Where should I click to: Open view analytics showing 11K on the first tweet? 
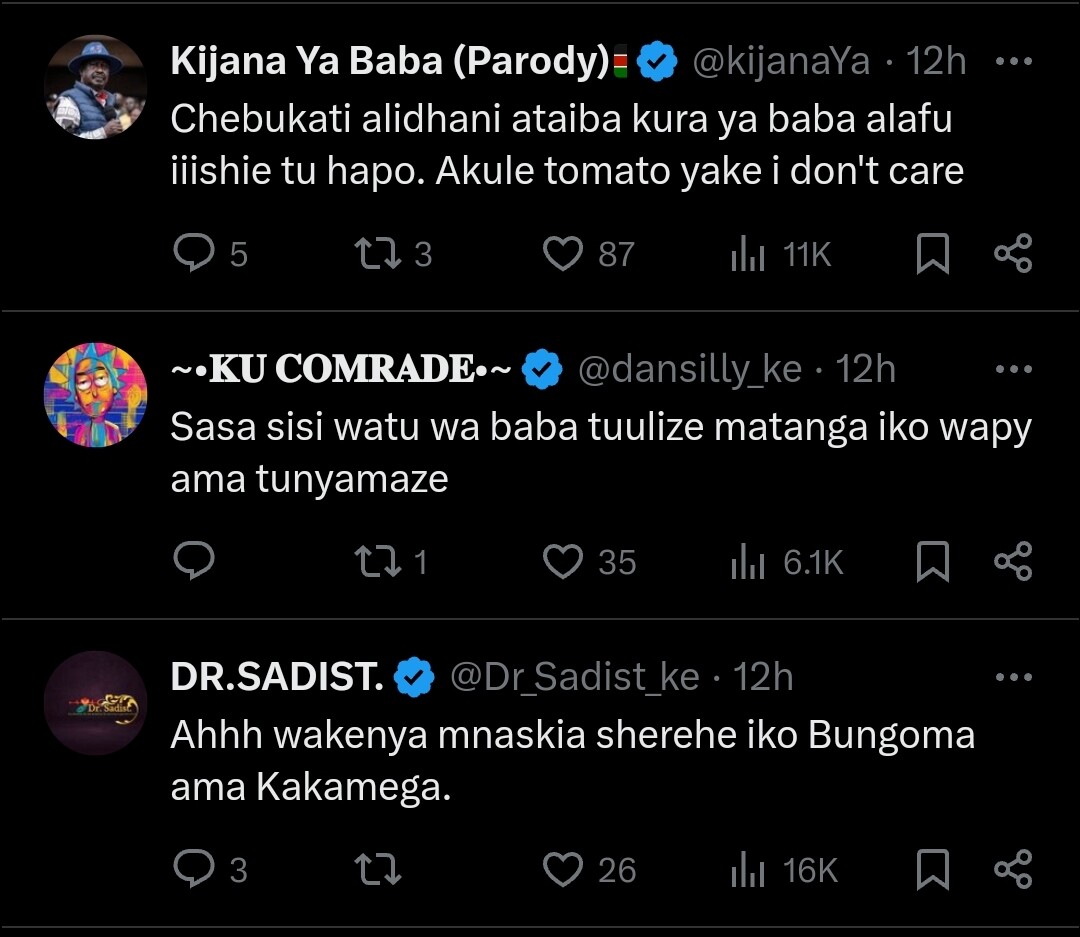click(749, 254)
